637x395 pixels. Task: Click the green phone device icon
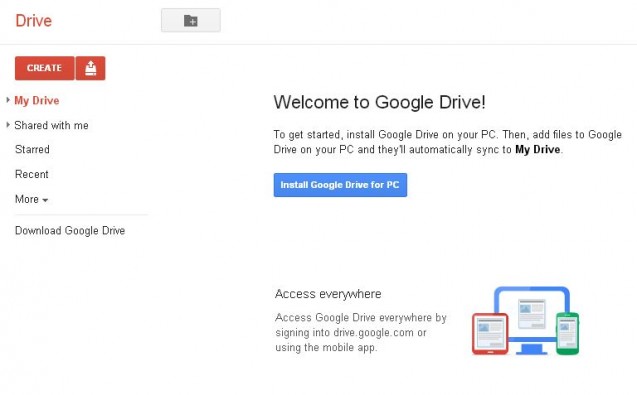pos(568,334)
